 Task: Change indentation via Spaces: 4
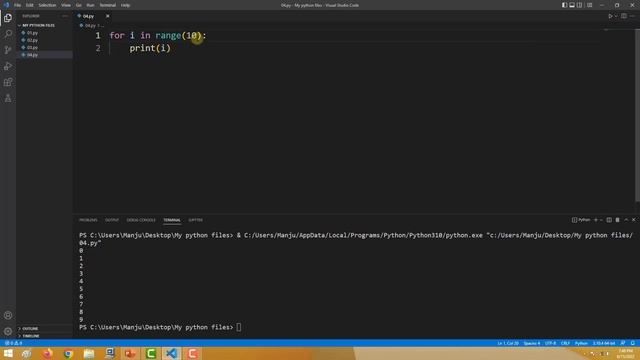point(532,343)
